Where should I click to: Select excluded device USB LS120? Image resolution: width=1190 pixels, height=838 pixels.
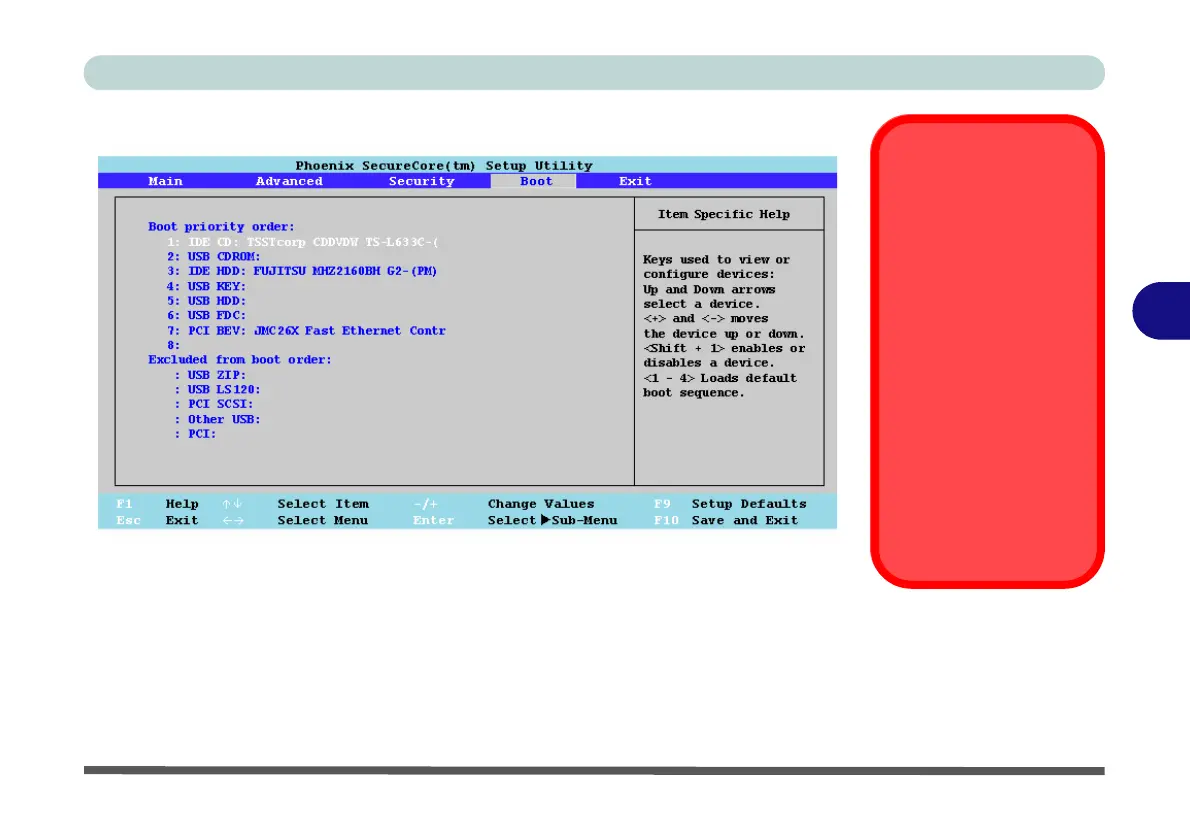pos(217,389)
